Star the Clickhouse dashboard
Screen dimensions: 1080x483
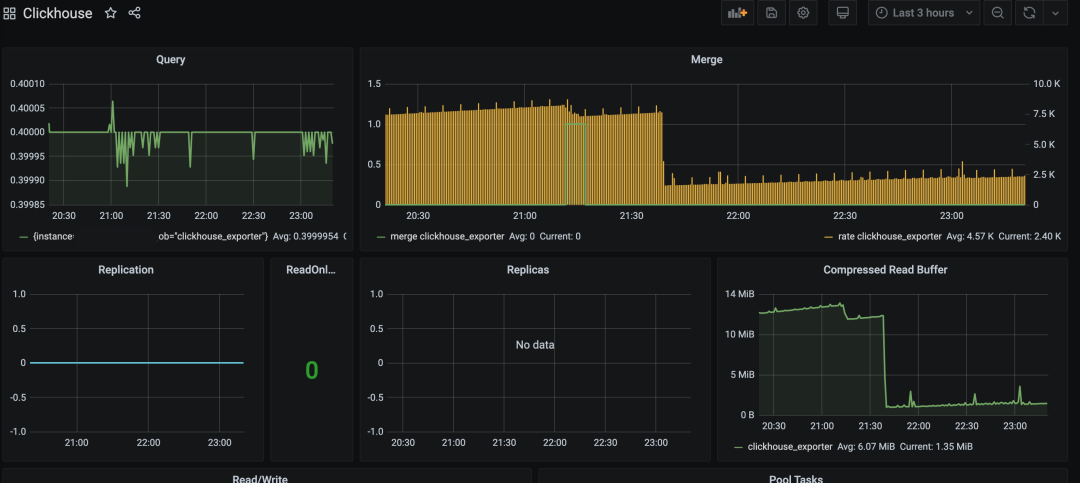tap(110, 14)
